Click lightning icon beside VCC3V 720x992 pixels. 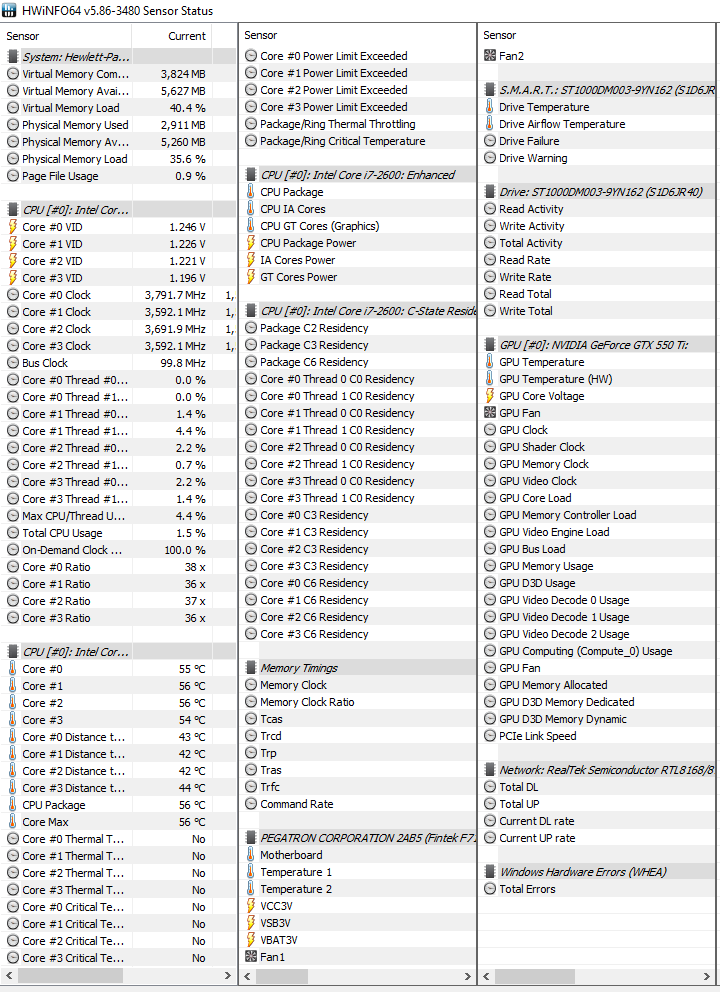(251, 906)
